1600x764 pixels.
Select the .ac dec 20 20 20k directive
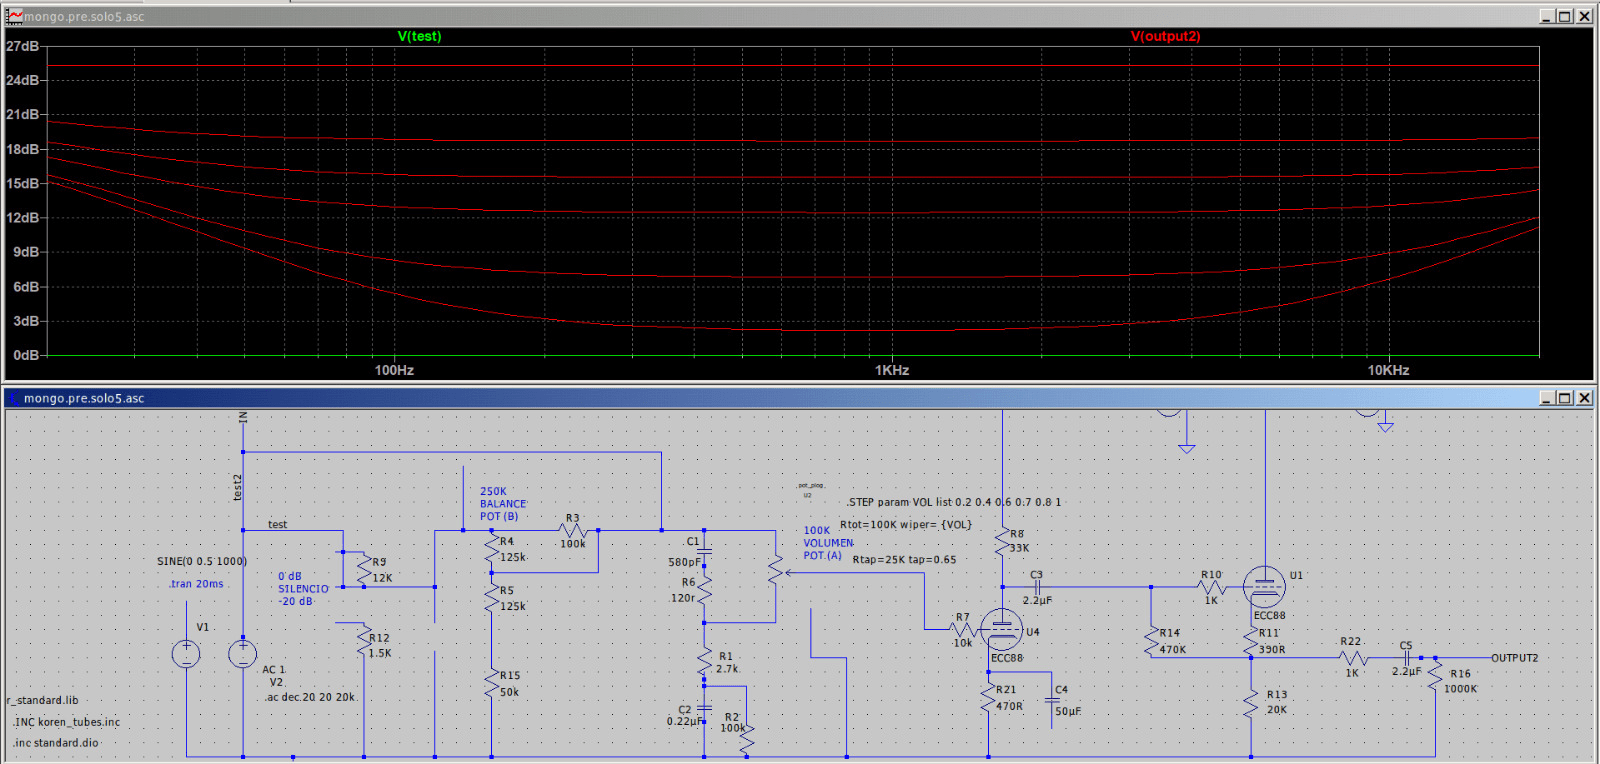pyautogui.click(x=309, y=697)
